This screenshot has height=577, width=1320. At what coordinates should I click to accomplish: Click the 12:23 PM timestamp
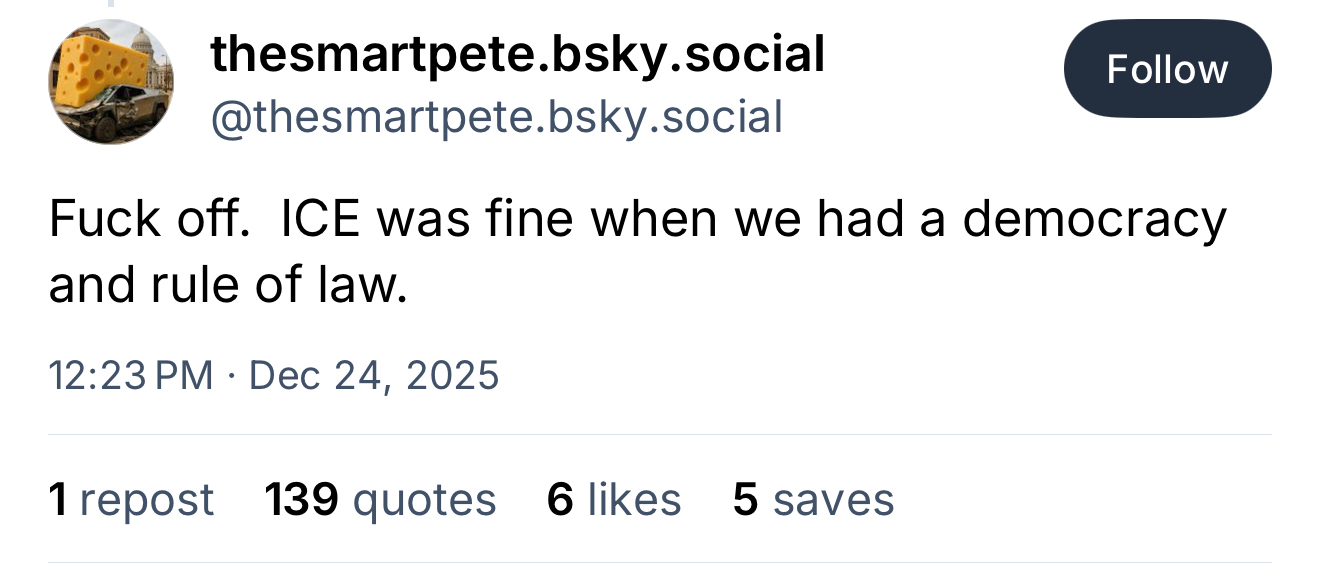[130, 376]
